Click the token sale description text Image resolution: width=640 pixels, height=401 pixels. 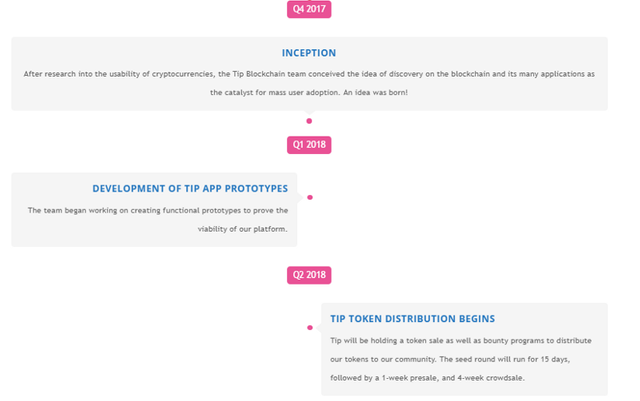pos(461,359)
